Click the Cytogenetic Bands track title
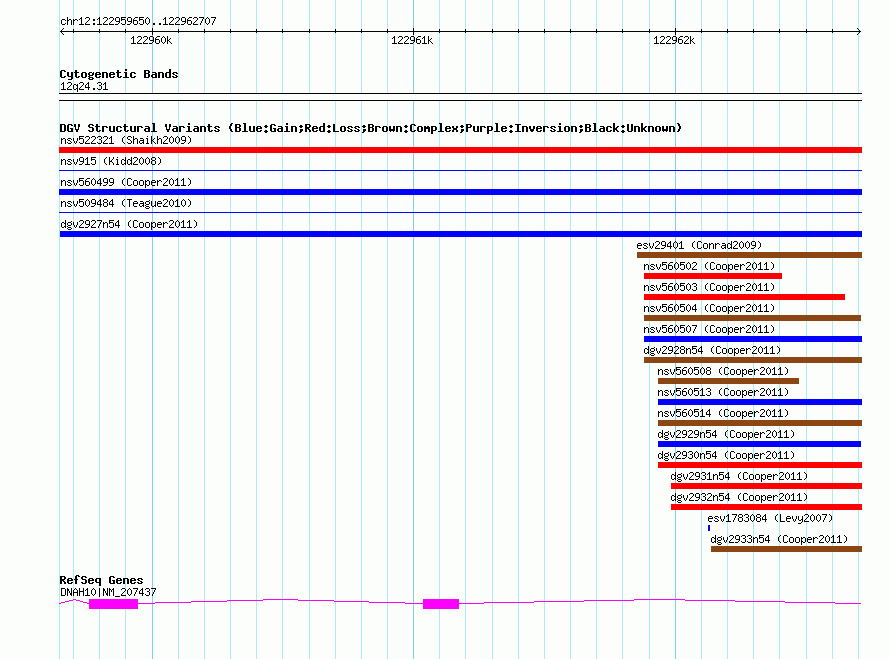Image resolution: width=890 pixels, height=659 pixels. [x=119, y=74]
